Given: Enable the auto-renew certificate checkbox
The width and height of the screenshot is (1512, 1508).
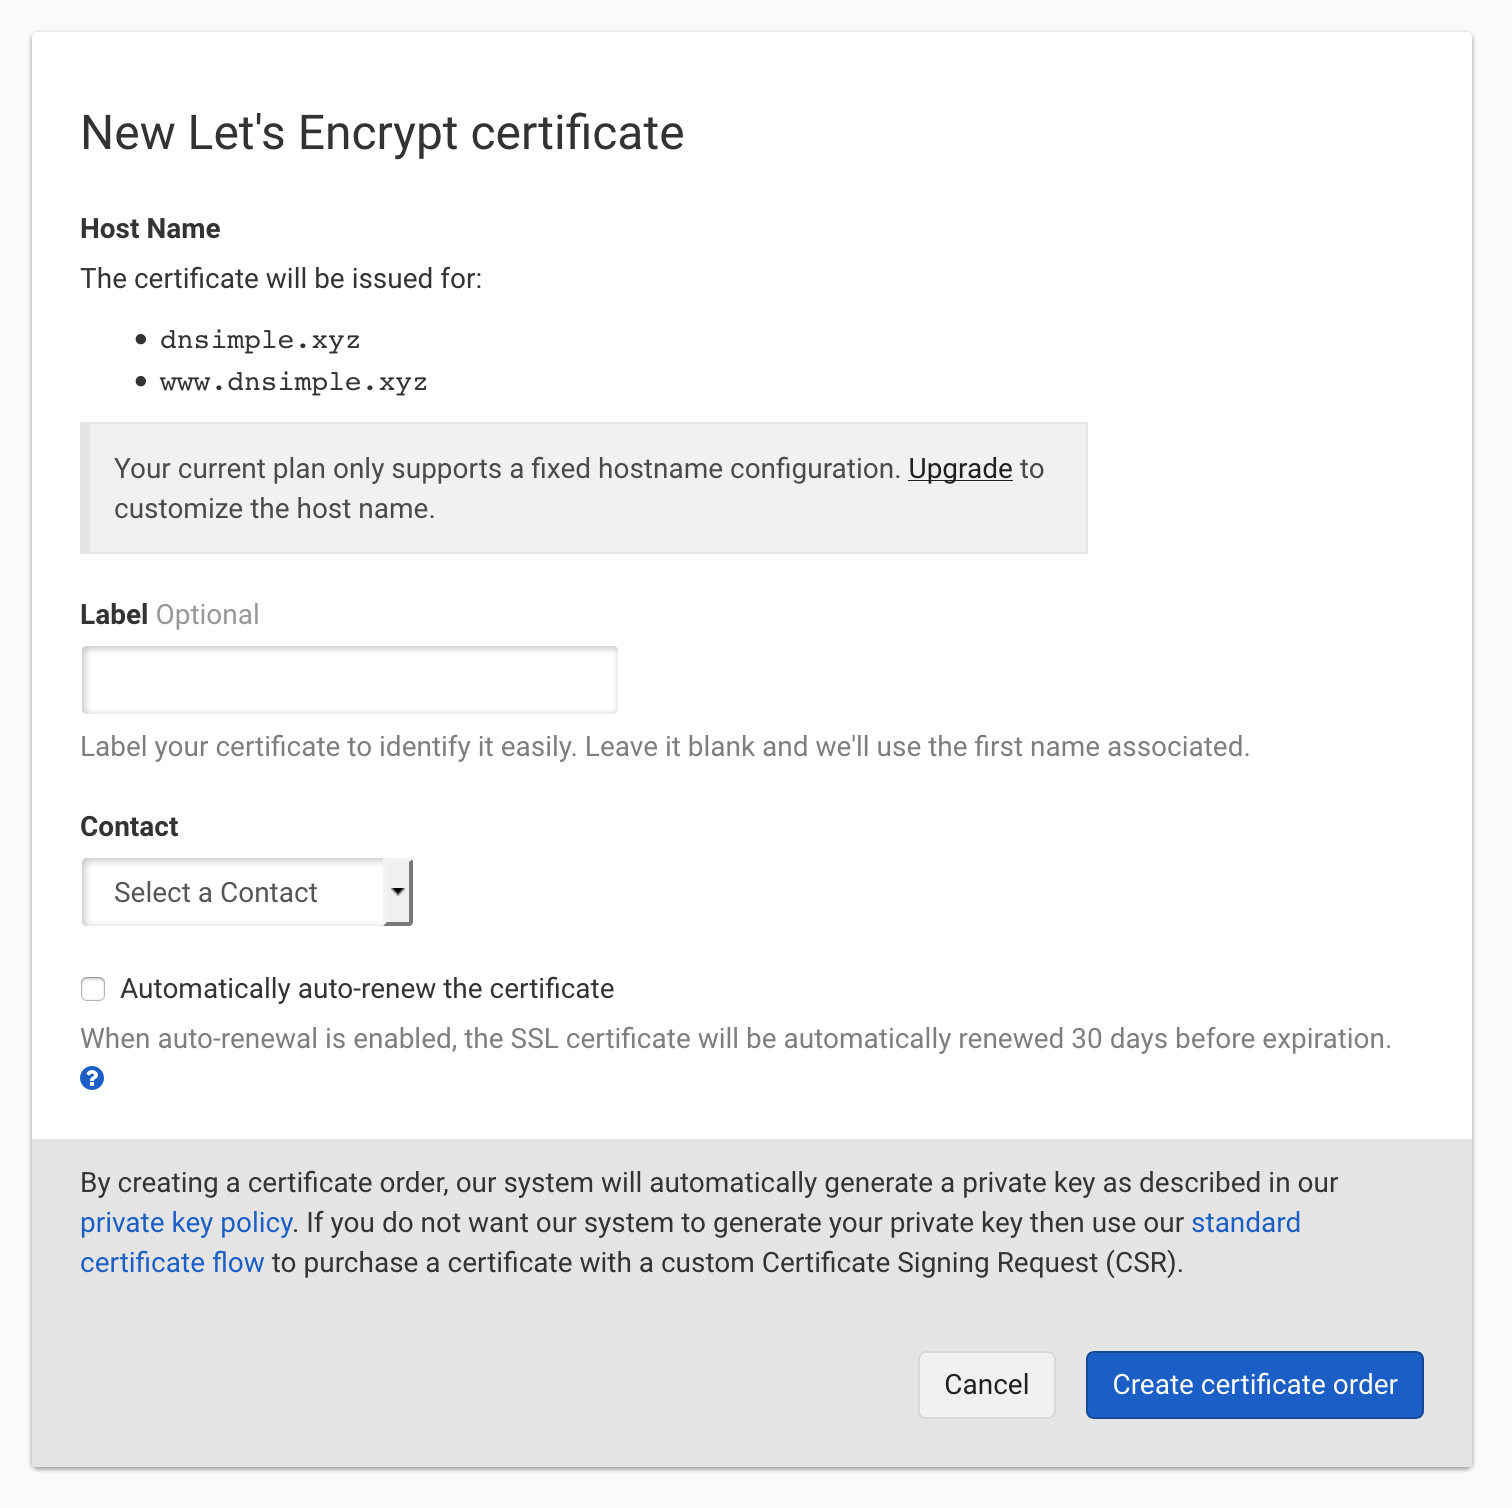Looking at the screenshot, I should pos(93,989).
